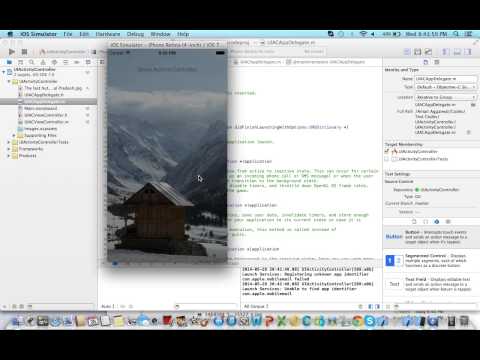This screenshot has width=480, height=360.
Task: Open the Find navigator search icon
Action: [32, 62]
